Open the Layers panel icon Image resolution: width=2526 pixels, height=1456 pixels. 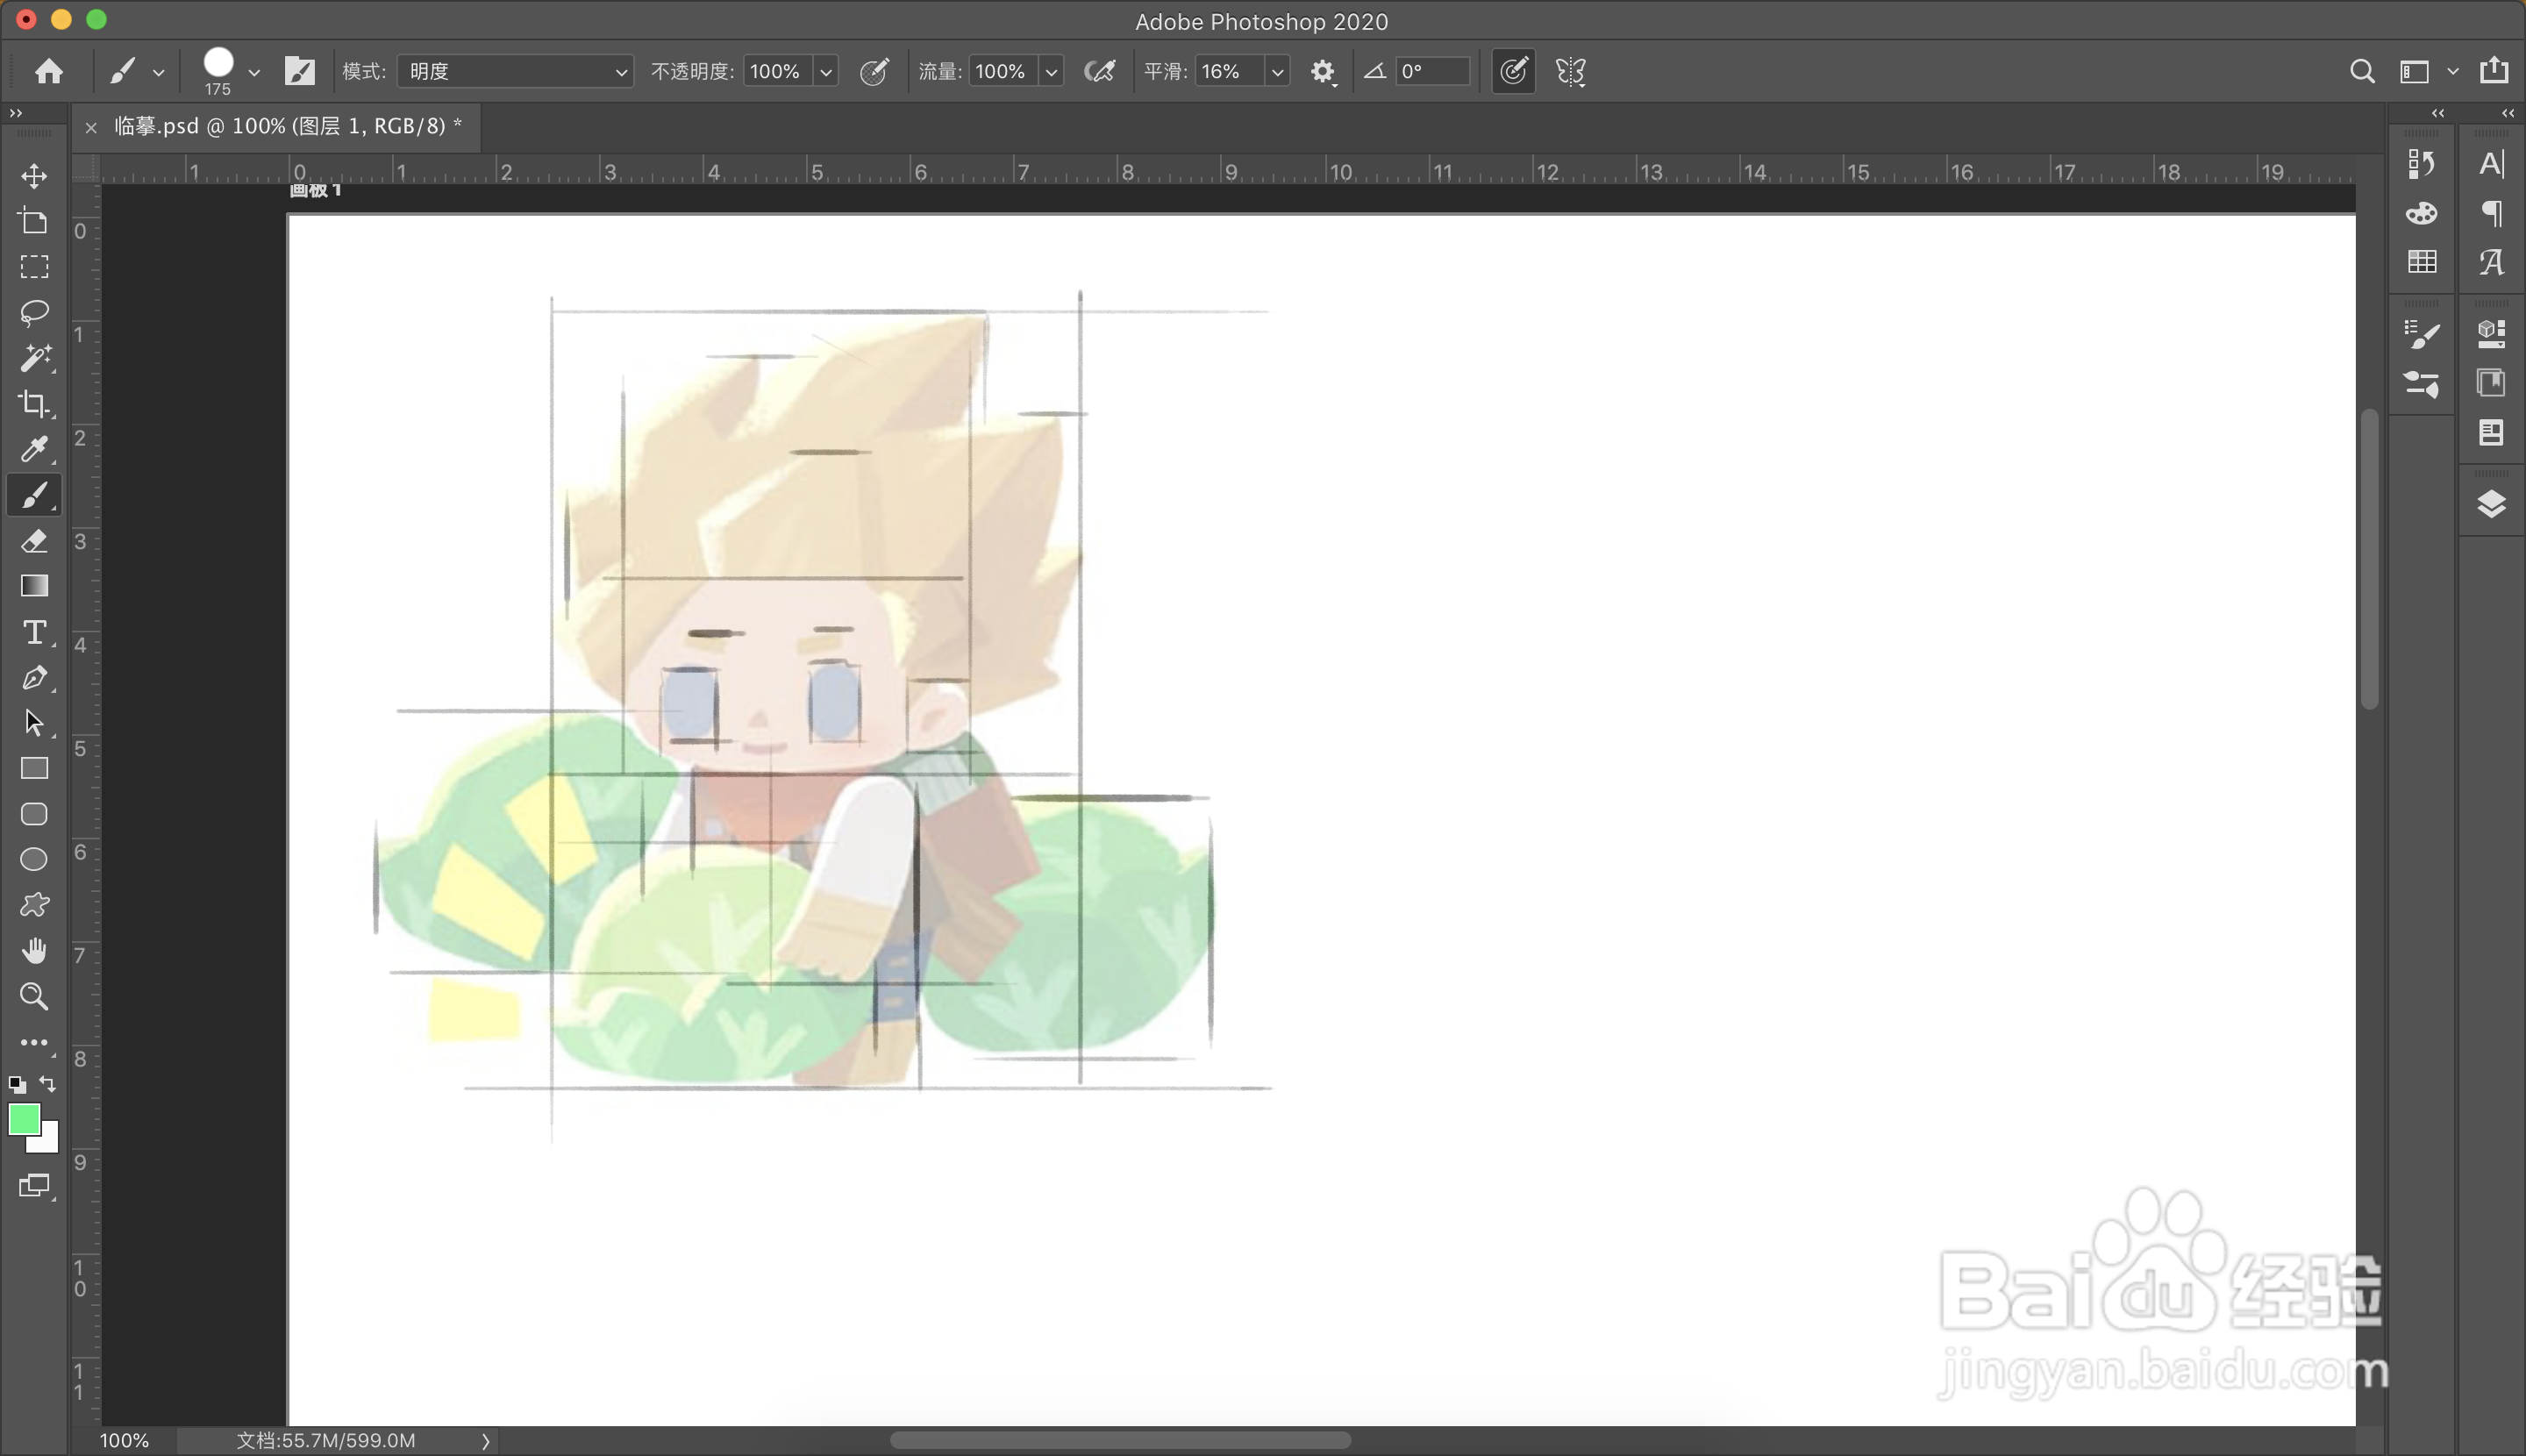click(x=2490, y=504)
